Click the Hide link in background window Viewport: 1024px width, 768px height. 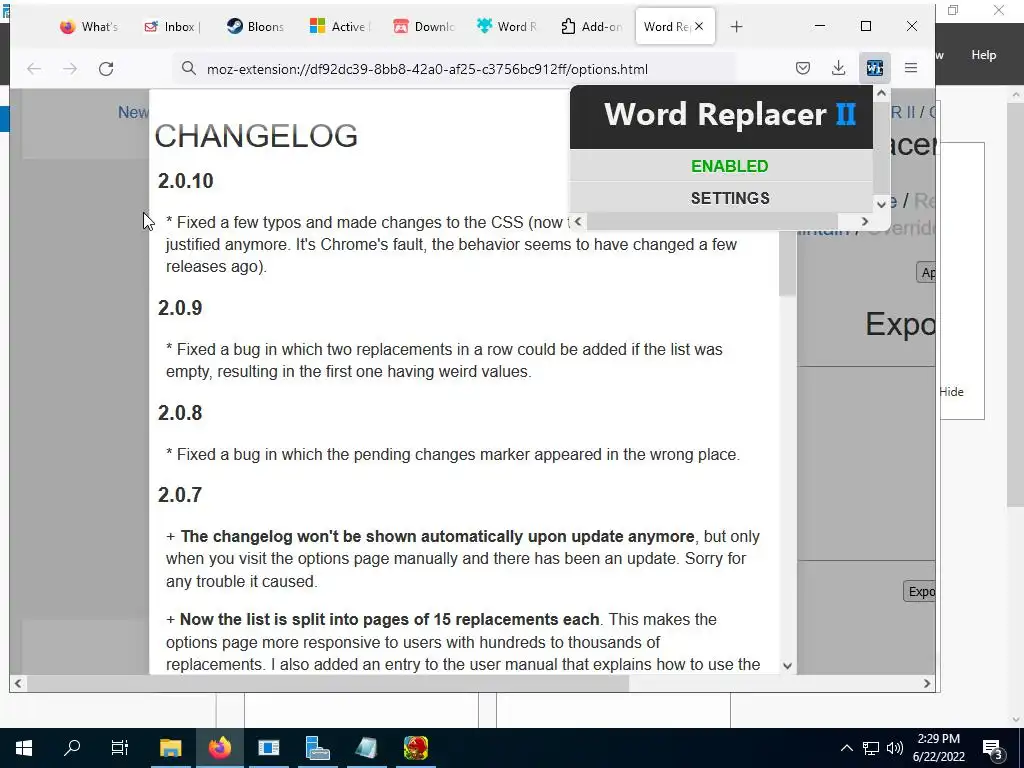pyautogui.click(x=952, y=392)
